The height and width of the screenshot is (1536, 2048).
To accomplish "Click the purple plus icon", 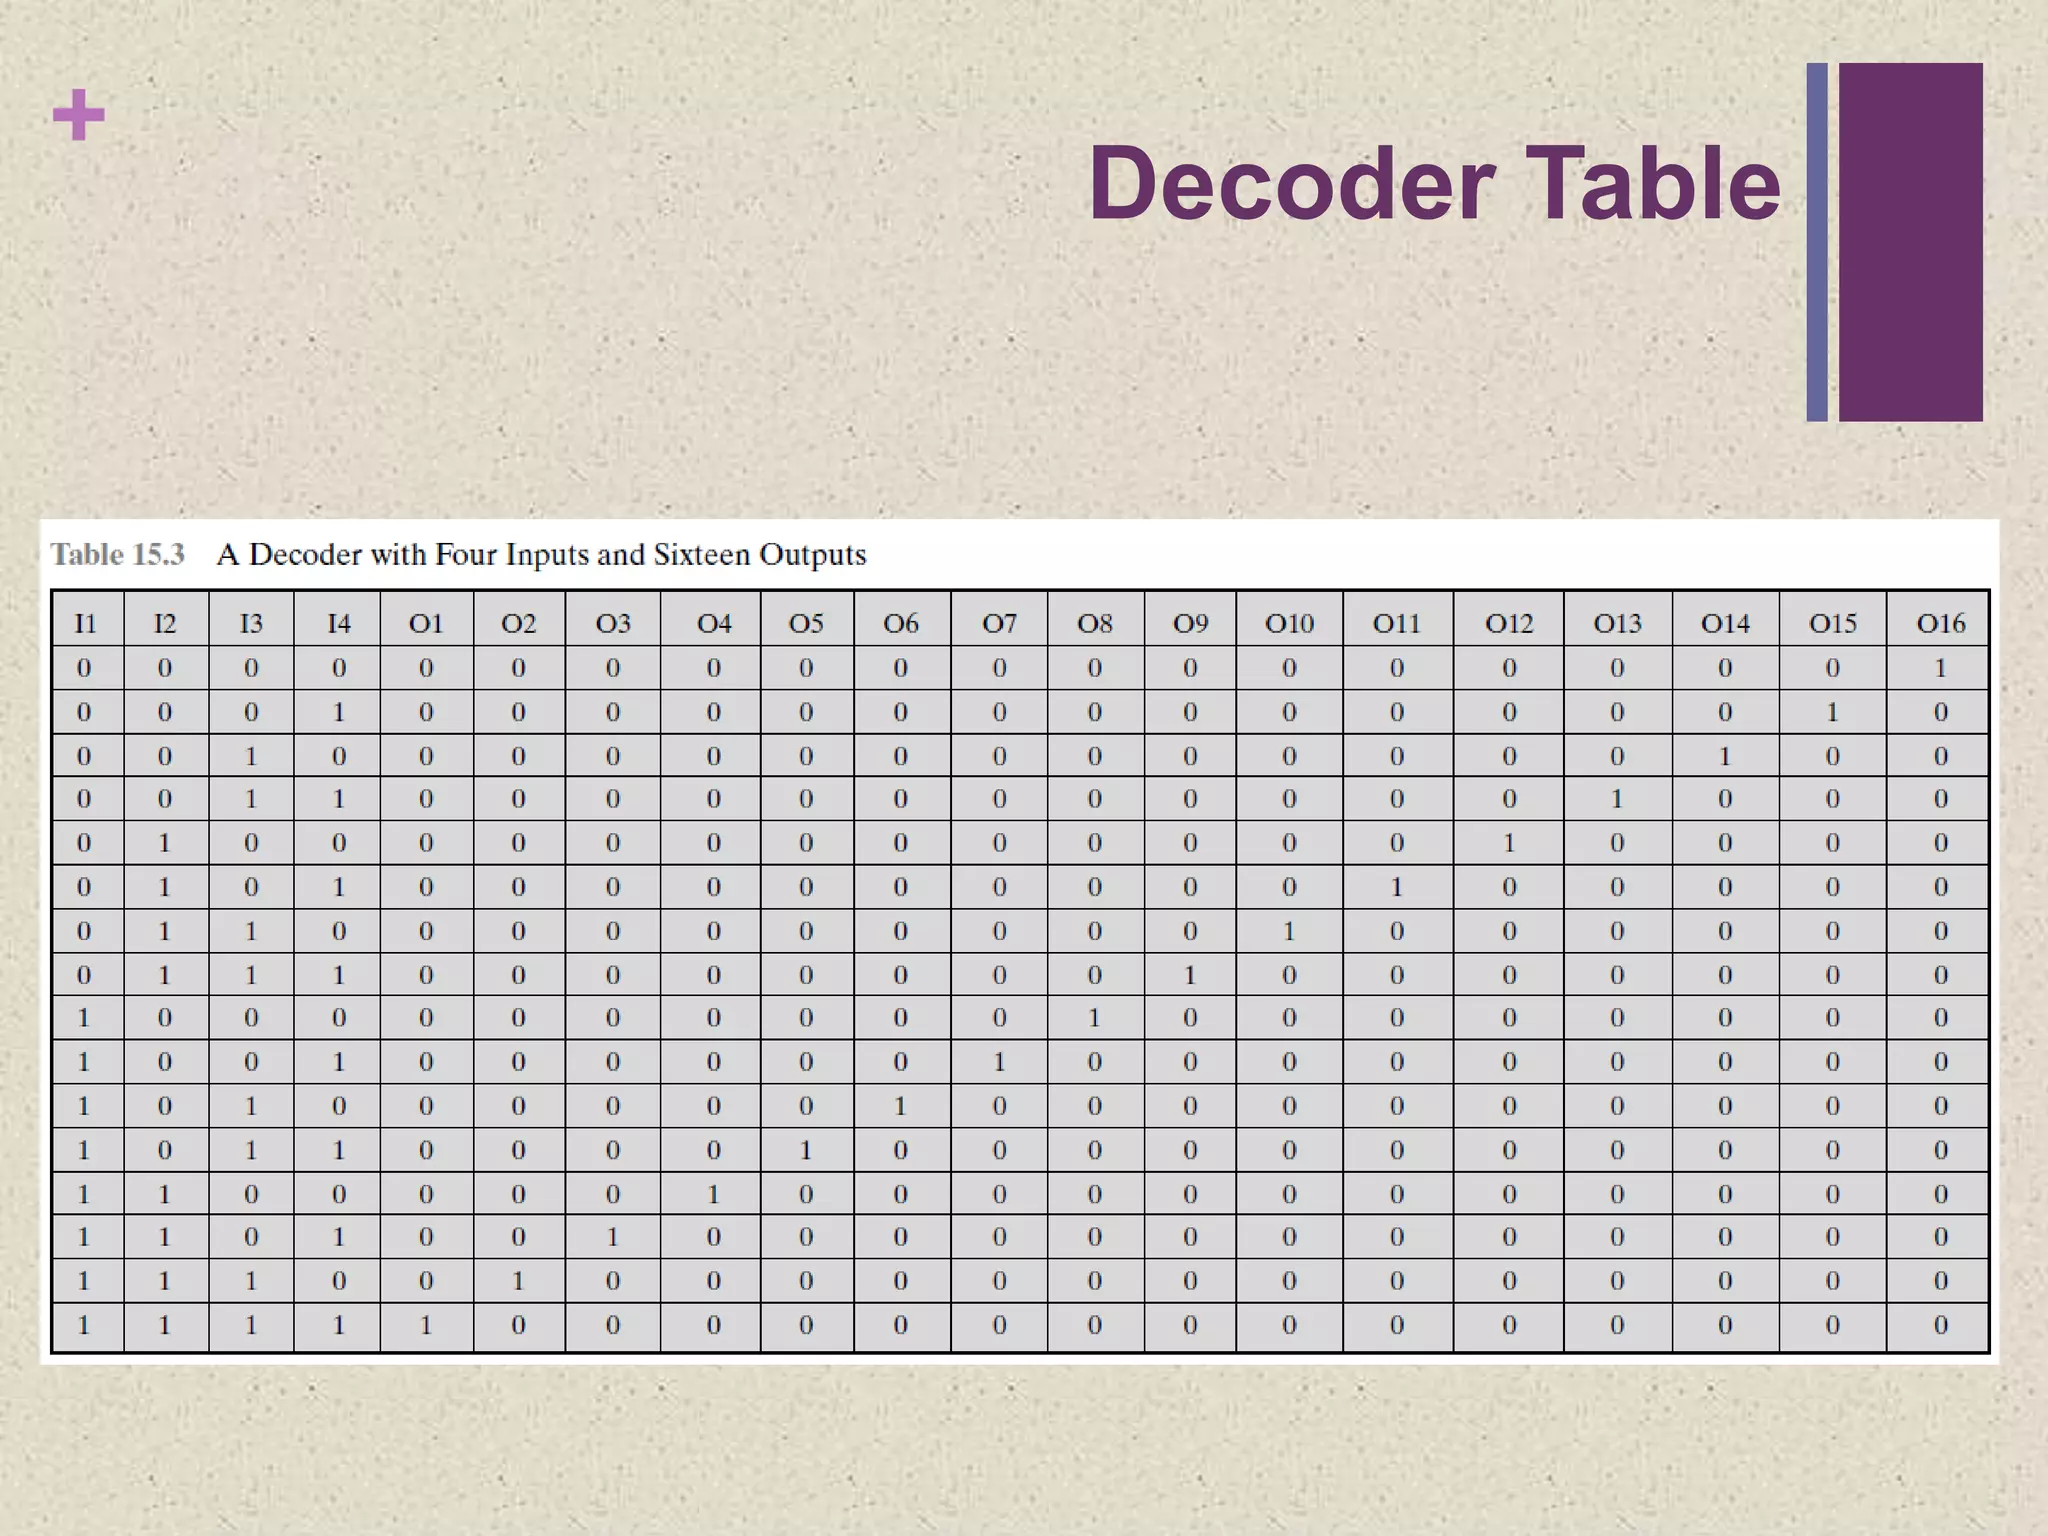I will click(x=78, y=115).
